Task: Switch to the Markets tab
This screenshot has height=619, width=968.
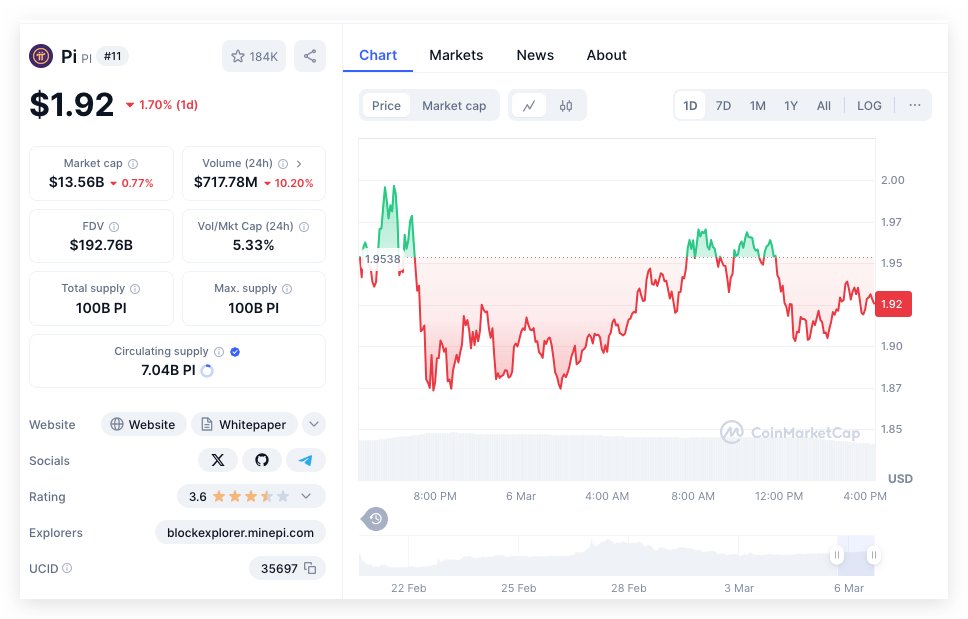Action: click(x=456, y=55)
